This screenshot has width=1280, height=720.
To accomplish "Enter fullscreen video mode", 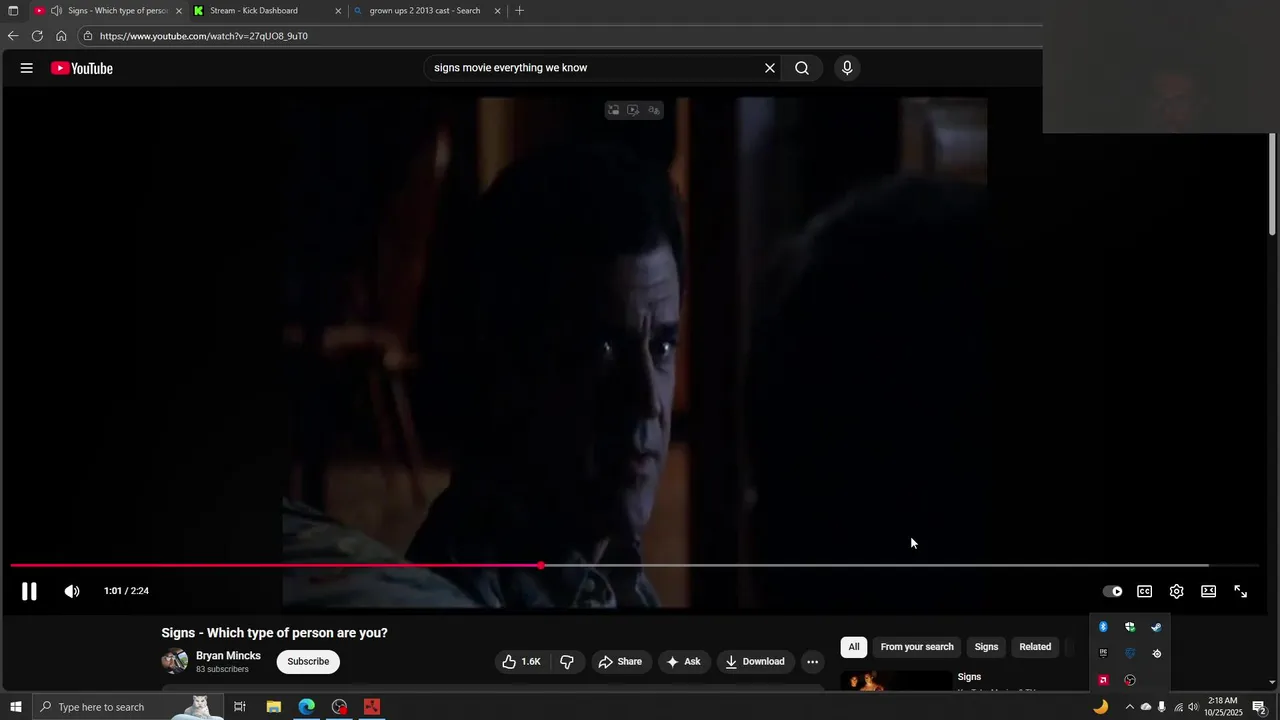I will pos(1240,591).
